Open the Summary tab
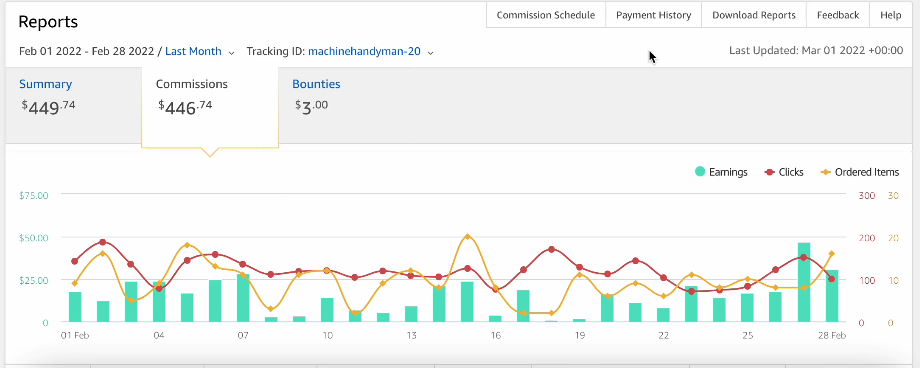Viewport: 920px width, 368px height. coord(45,84)
